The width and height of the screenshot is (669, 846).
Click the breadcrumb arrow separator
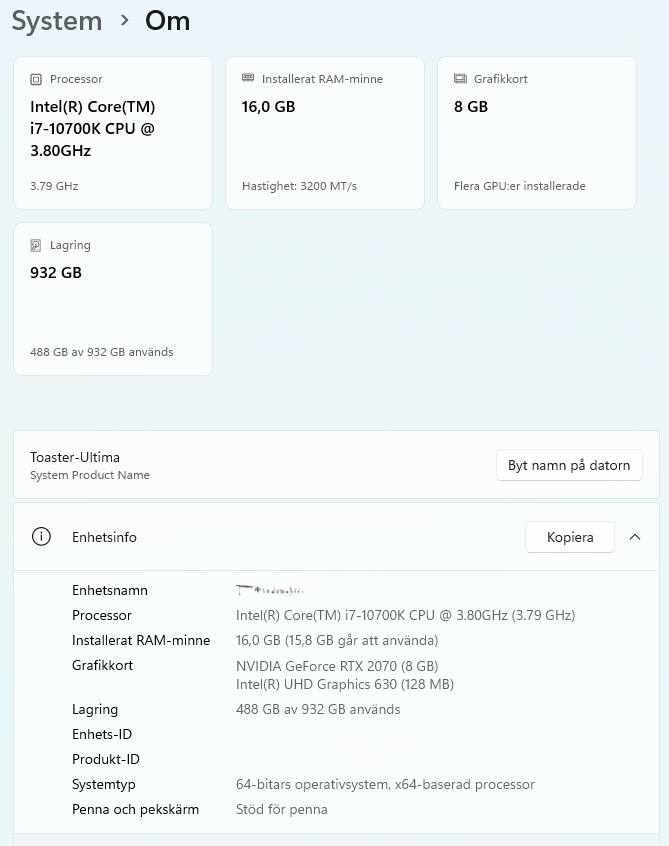pos(125,21)
